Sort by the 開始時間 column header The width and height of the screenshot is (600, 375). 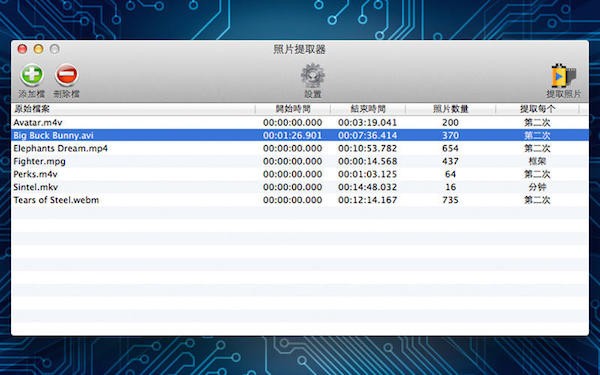(x=293, y=109)
